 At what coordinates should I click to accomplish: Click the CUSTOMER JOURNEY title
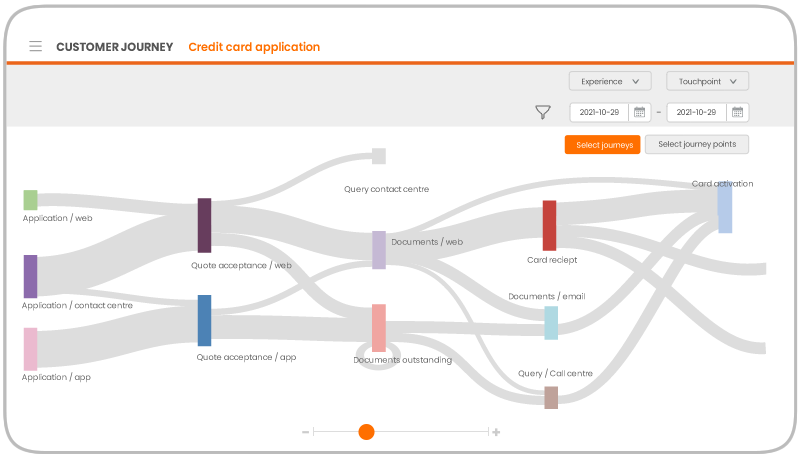tap(115, 47)
